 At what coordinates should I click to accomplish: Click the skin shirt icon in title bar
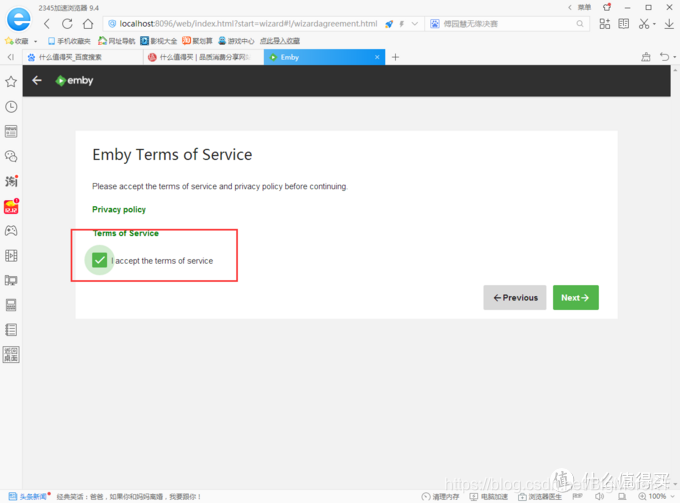point(607,7)
